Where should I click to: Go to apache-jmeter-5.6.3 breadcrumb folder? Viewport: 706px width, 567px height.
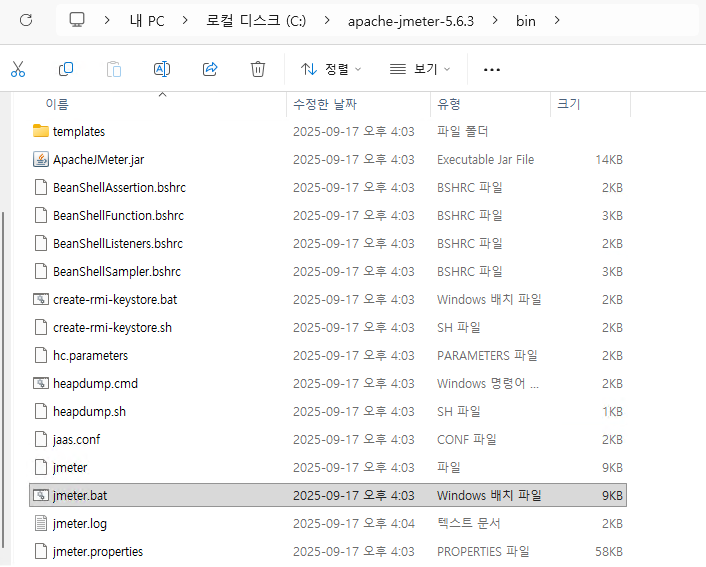tap(411, 21)
